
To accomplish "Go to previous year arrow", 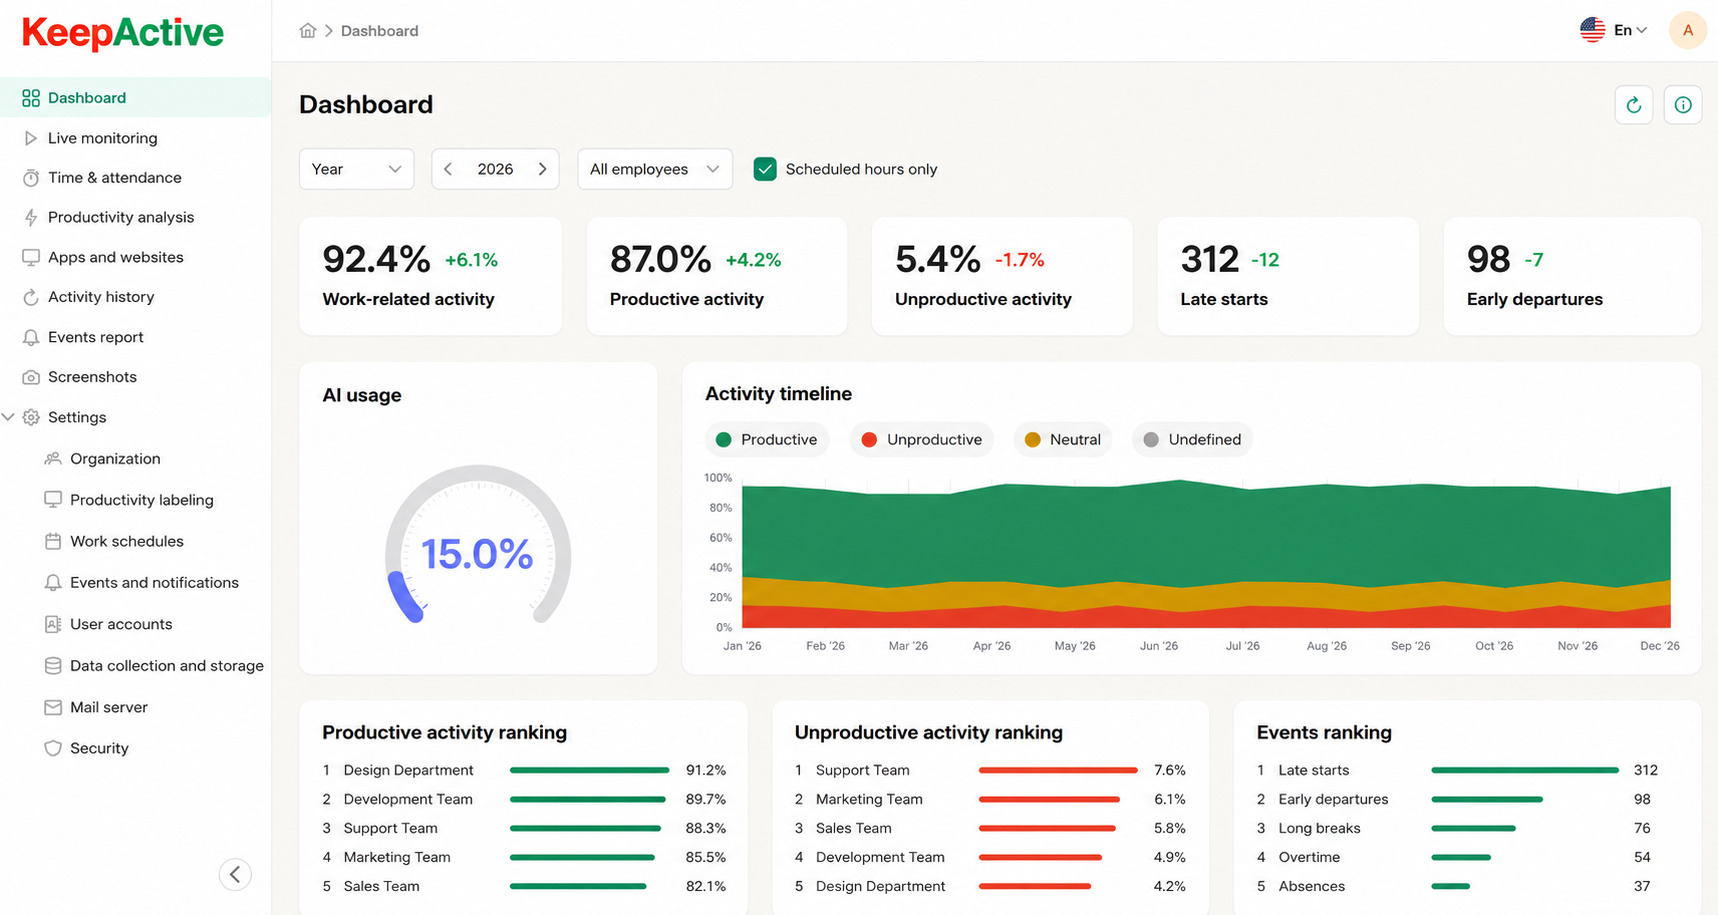I will (448, 169).
